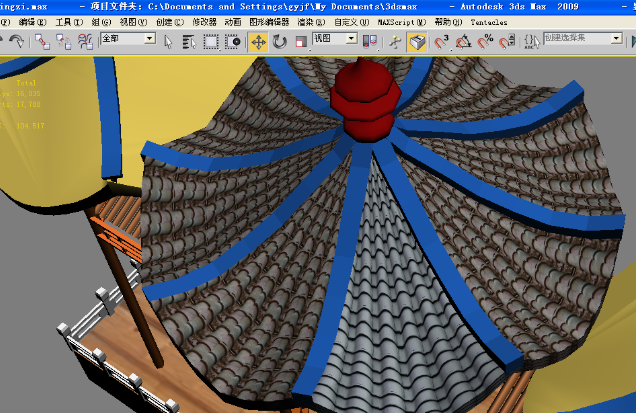Click the Use Pivot Point Center icon
636x413 pixels.
tap(369, 41)
